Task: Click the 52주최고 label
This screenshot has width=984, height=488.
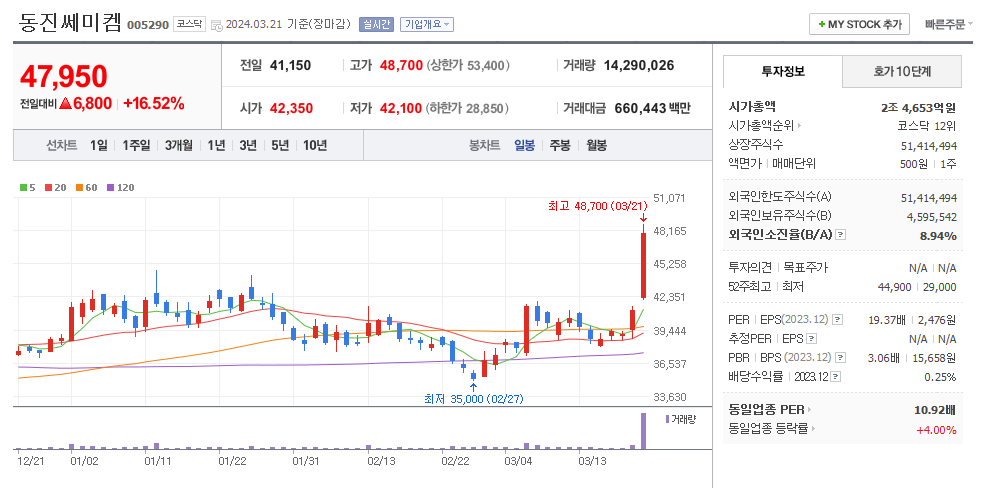Action: (x=750, y=287)
